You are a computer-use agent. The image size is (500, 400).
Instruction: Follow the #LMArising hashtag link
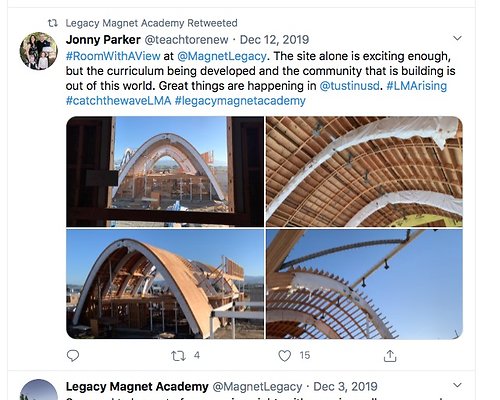click(417, 86)
